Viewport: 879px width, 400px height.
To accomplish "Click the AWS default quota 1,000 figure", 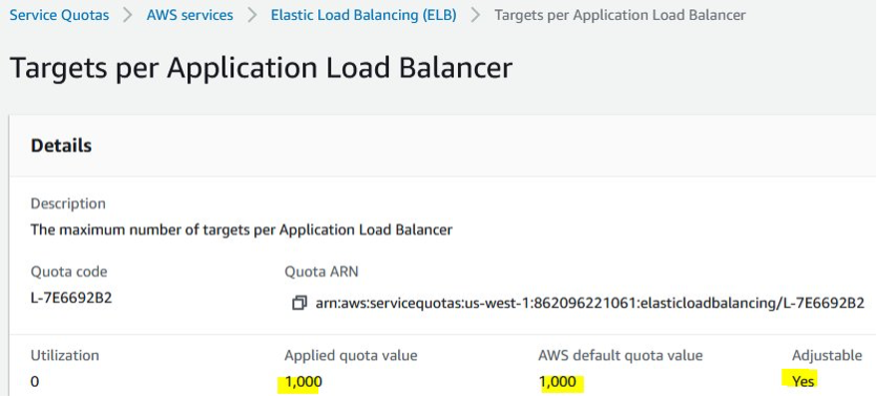I will [557, 382].
